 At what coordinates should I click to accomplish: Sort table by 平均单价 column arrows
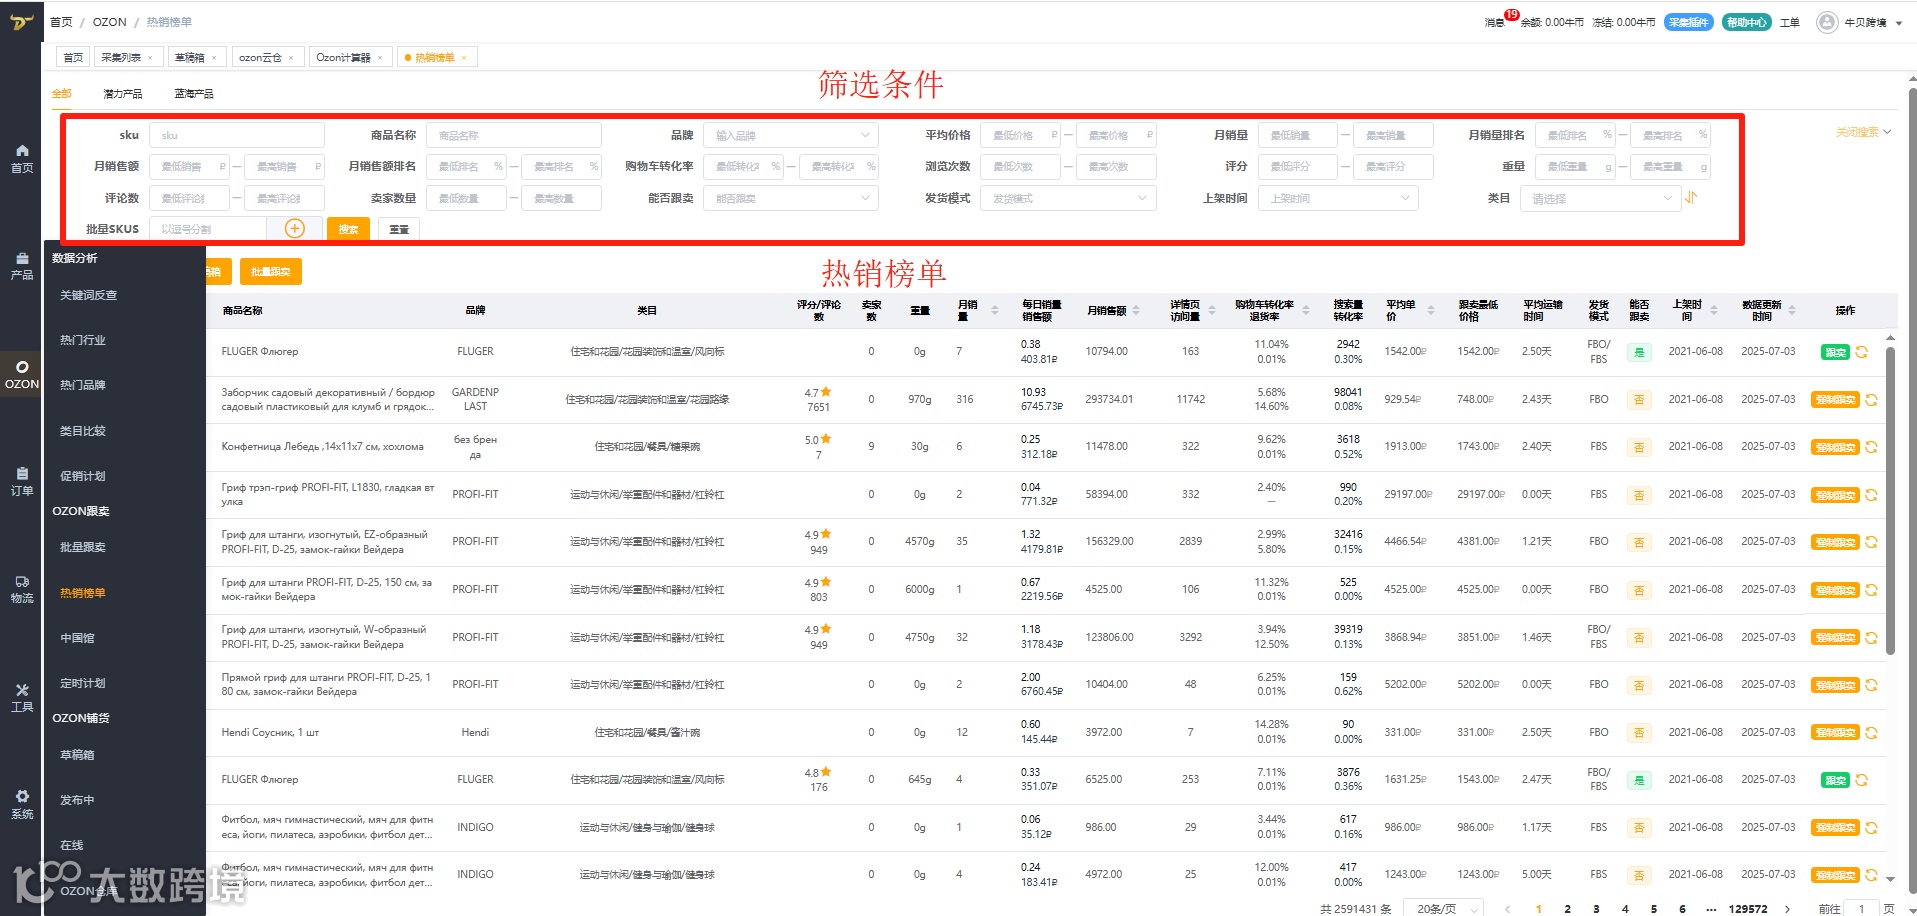tap(1431, 311)
